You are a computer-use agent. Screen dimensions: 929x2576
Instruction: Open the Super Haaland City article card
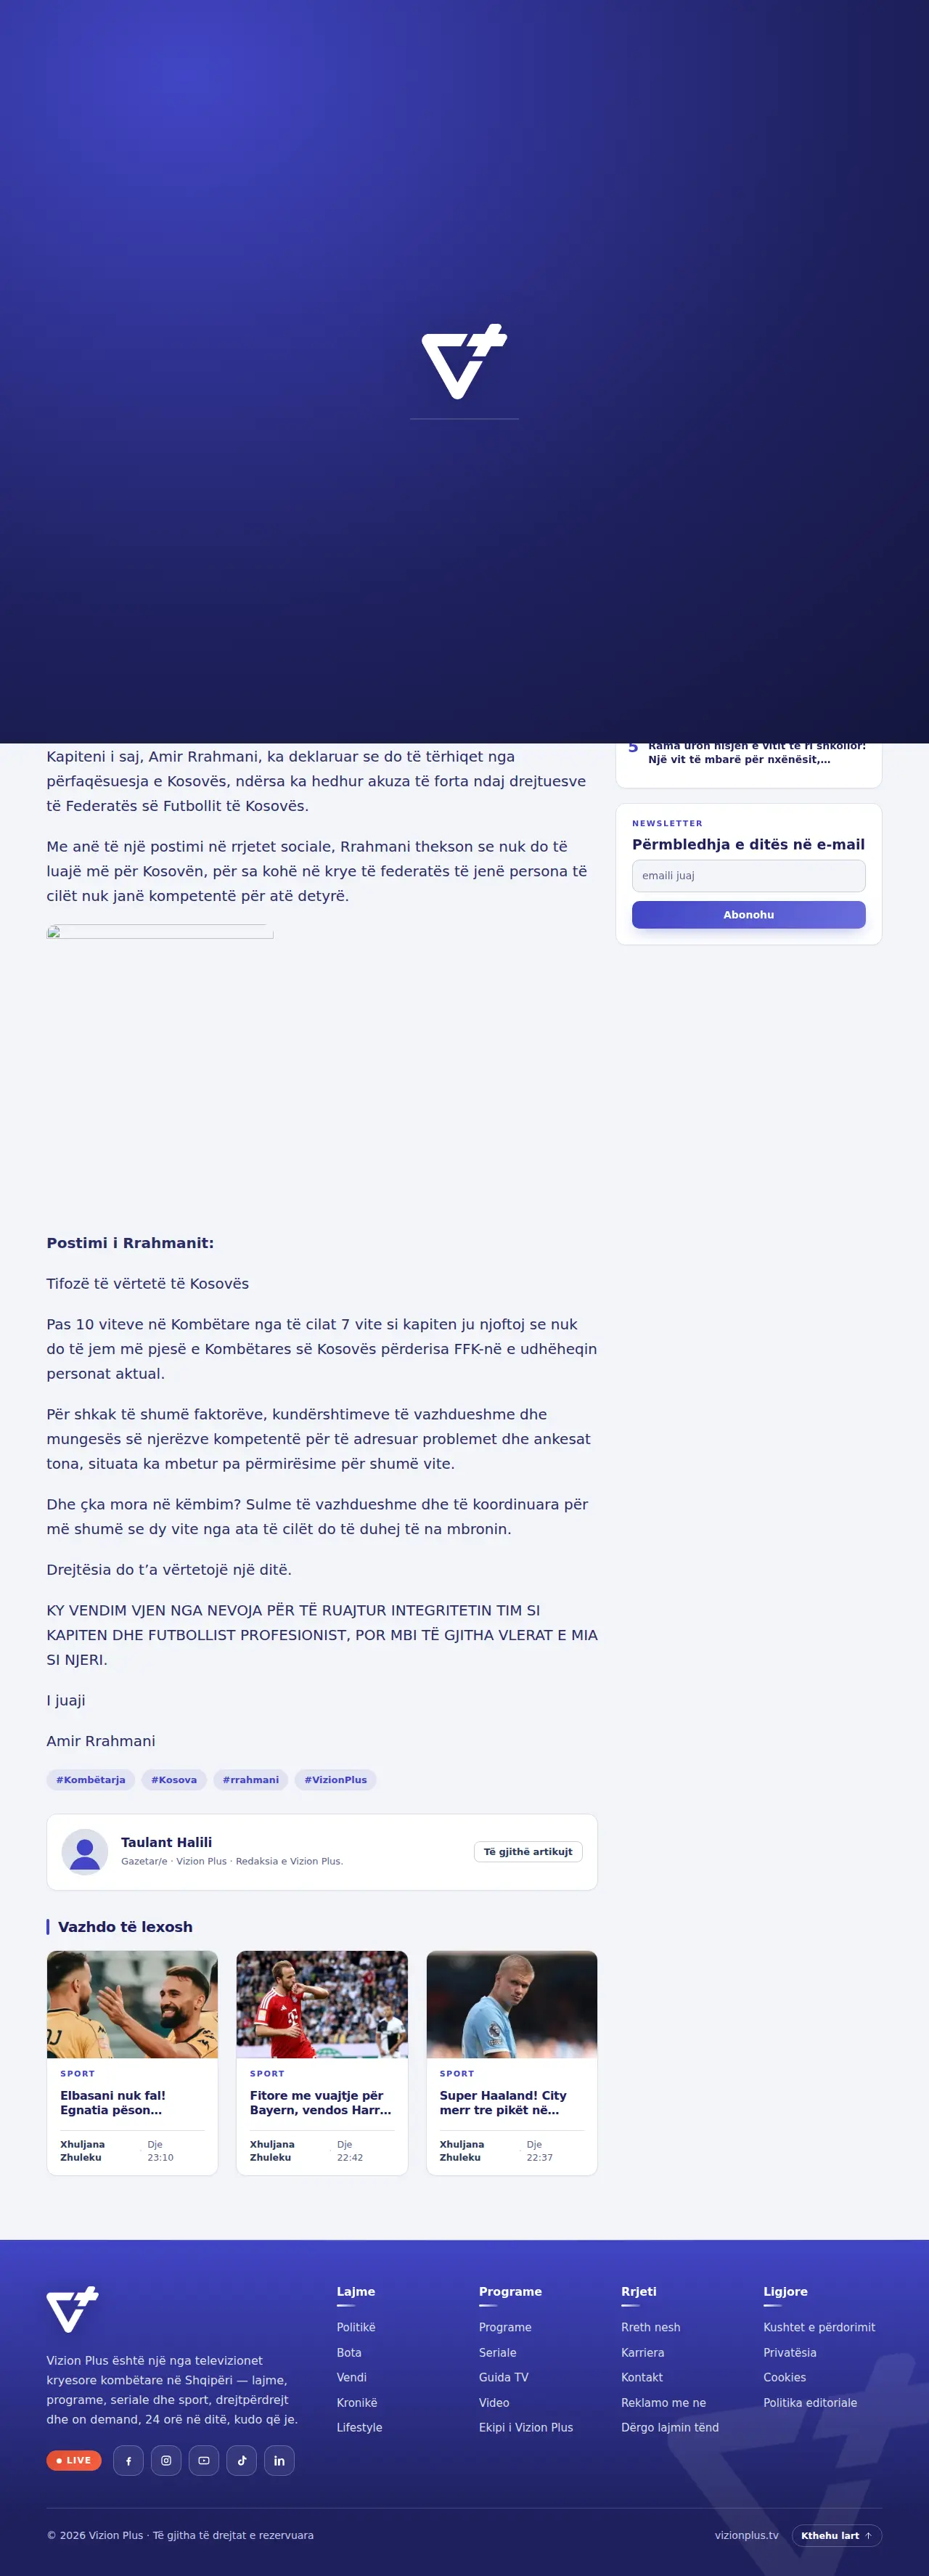pyautogui.click(x=512, y=2062)
